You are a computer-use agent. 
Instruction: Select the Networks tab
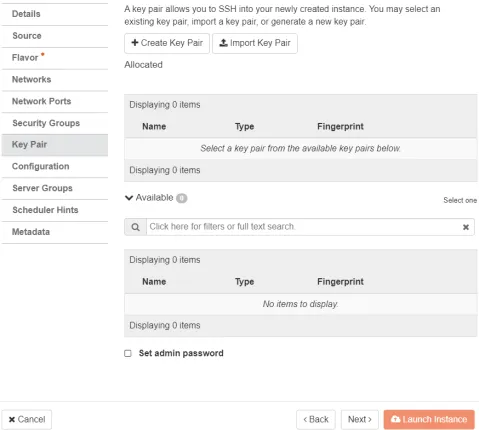(x=55, y=80)
